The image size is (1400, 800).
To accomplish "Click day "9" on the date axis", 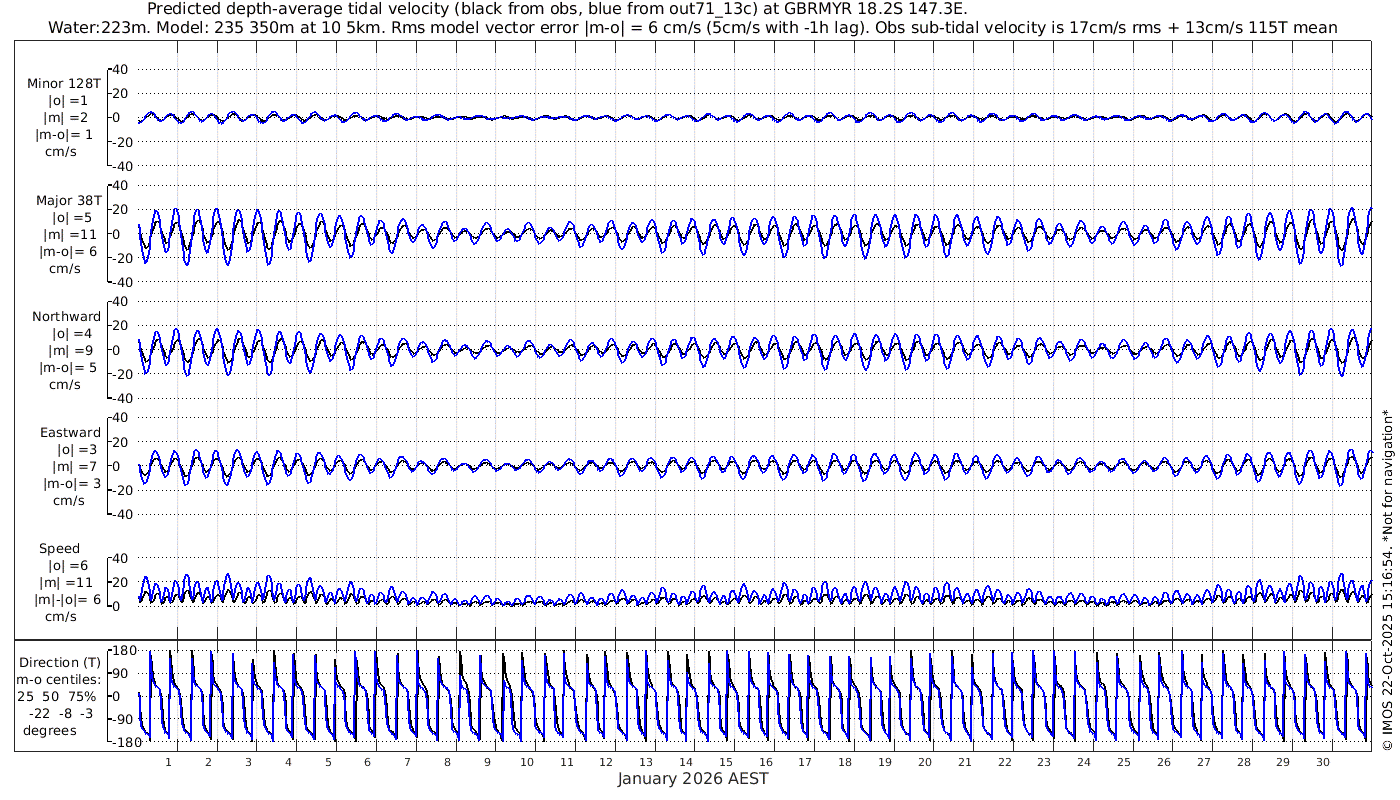I will pos(487,762).
